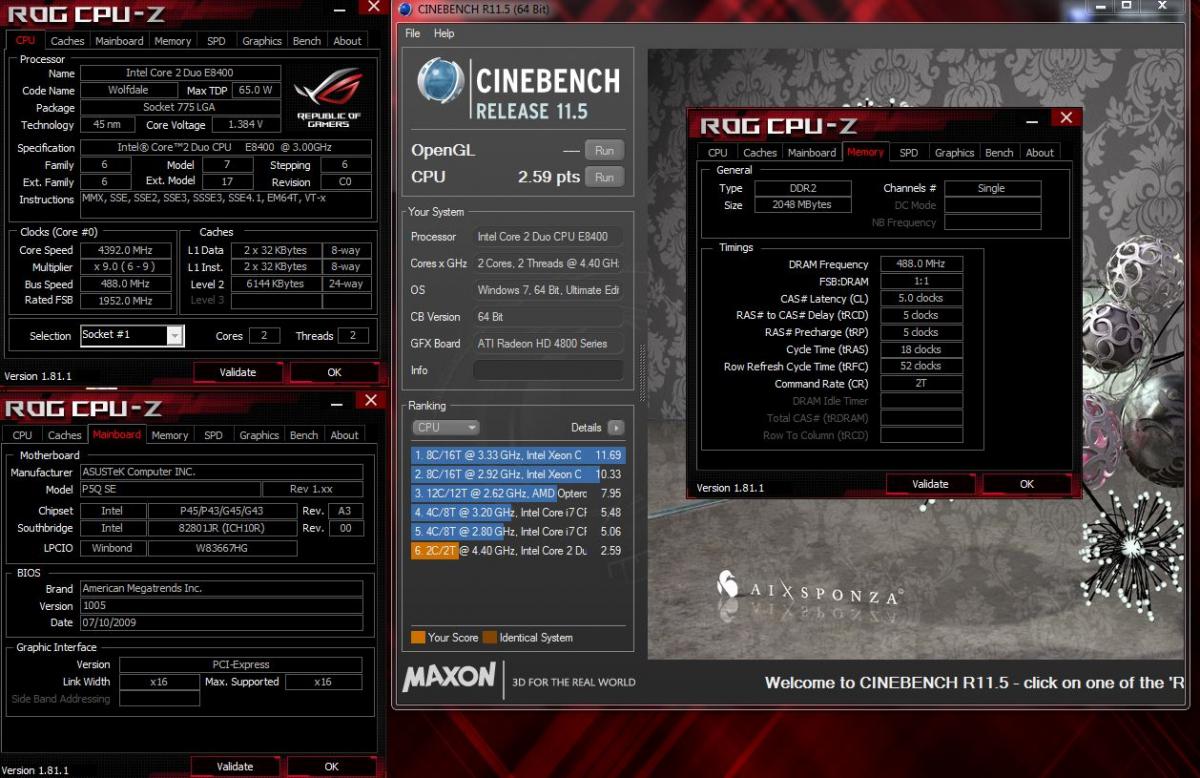
Task: Select Bench tab in right CPU-Z window
Action: point(999,152)
